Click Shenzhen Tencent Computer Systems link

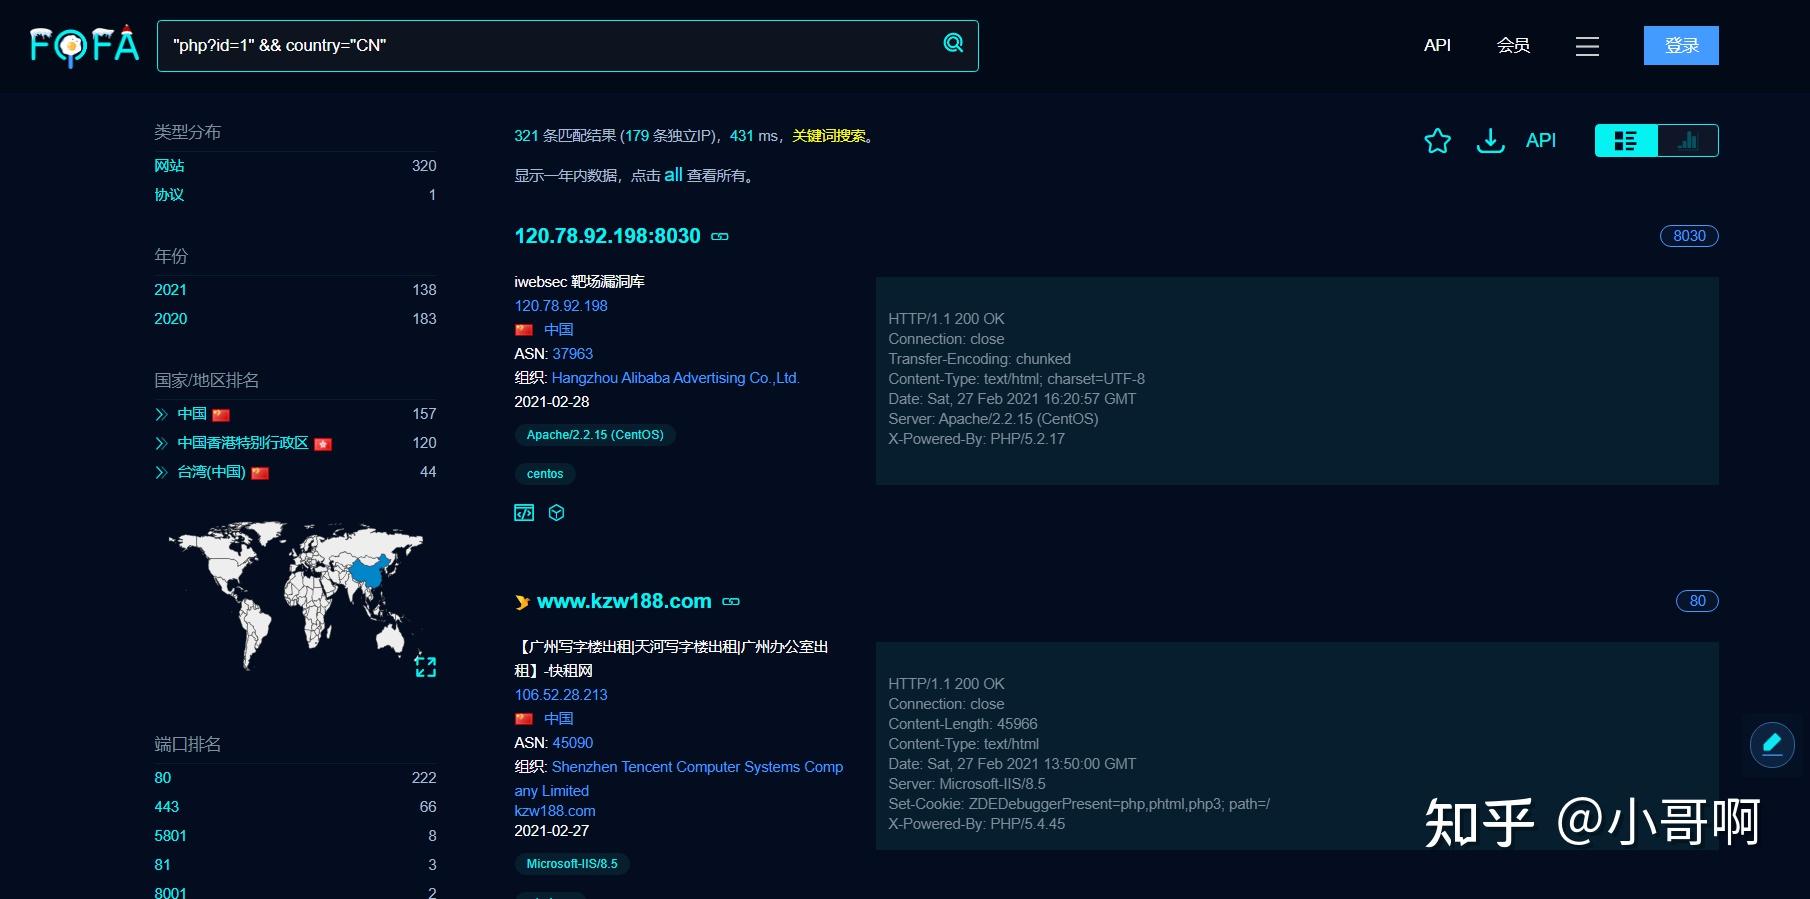[x=679, y=779]
